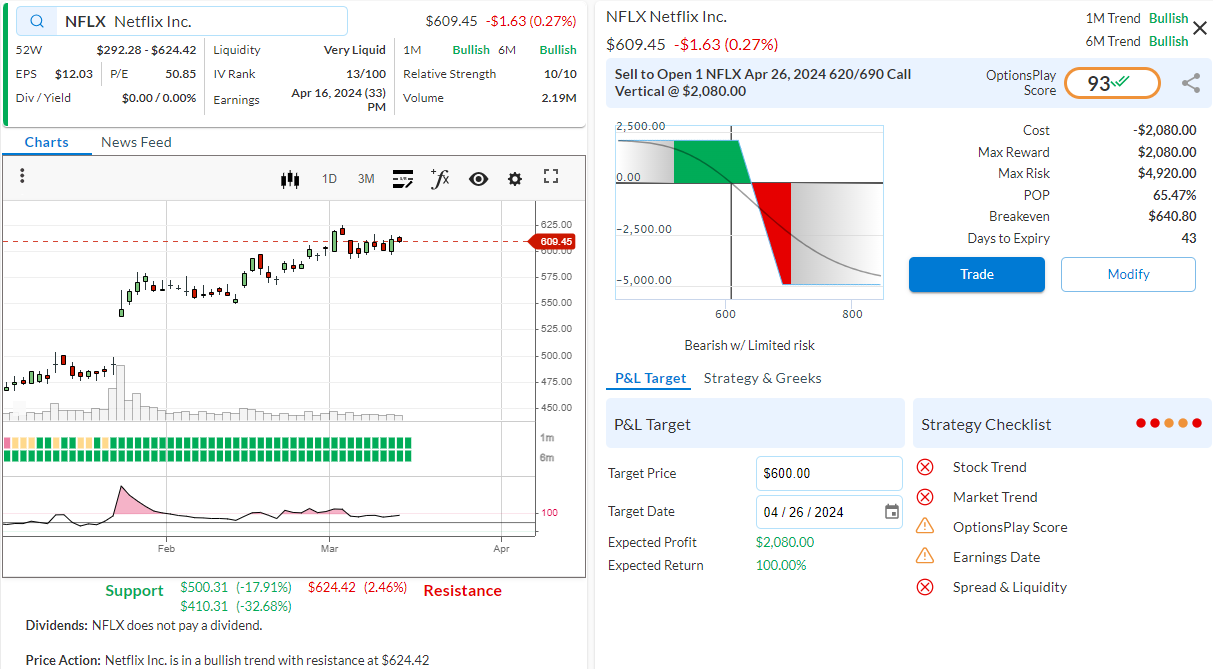Open the Strategy & Greeks tab
The height and width of the screenshot is (669, 1213).
tap(763, 378)
